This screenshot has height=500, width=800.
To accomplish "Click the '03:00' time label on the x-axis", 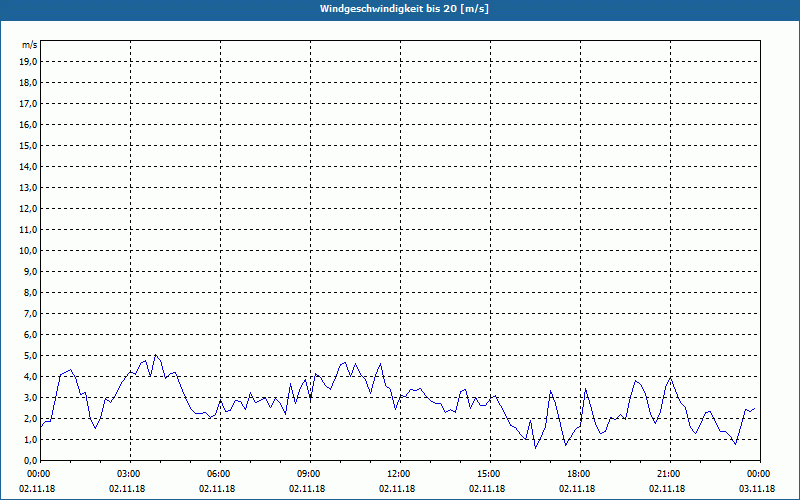I will click(131, 474).
